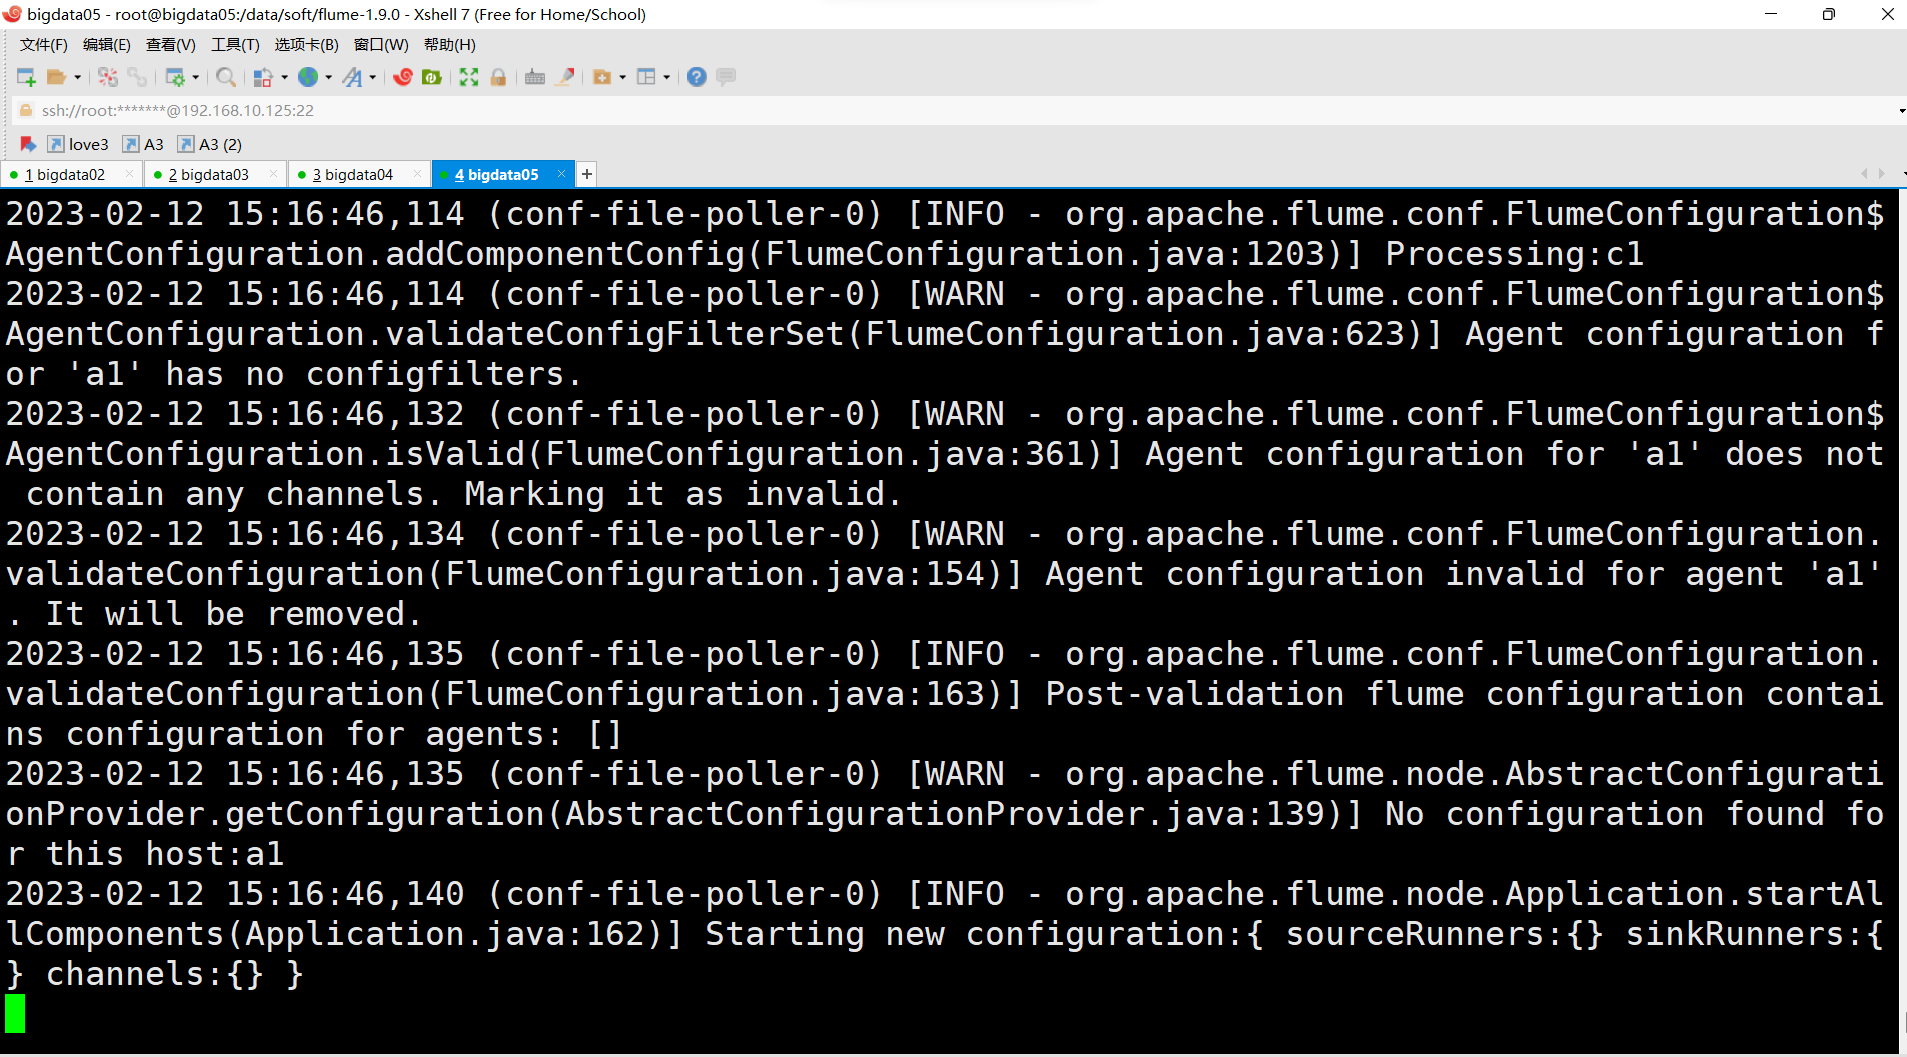The image size is (1907, 1057).
Task: Launch Xftp via red swirl icon
Action: (x=403, y=77)
